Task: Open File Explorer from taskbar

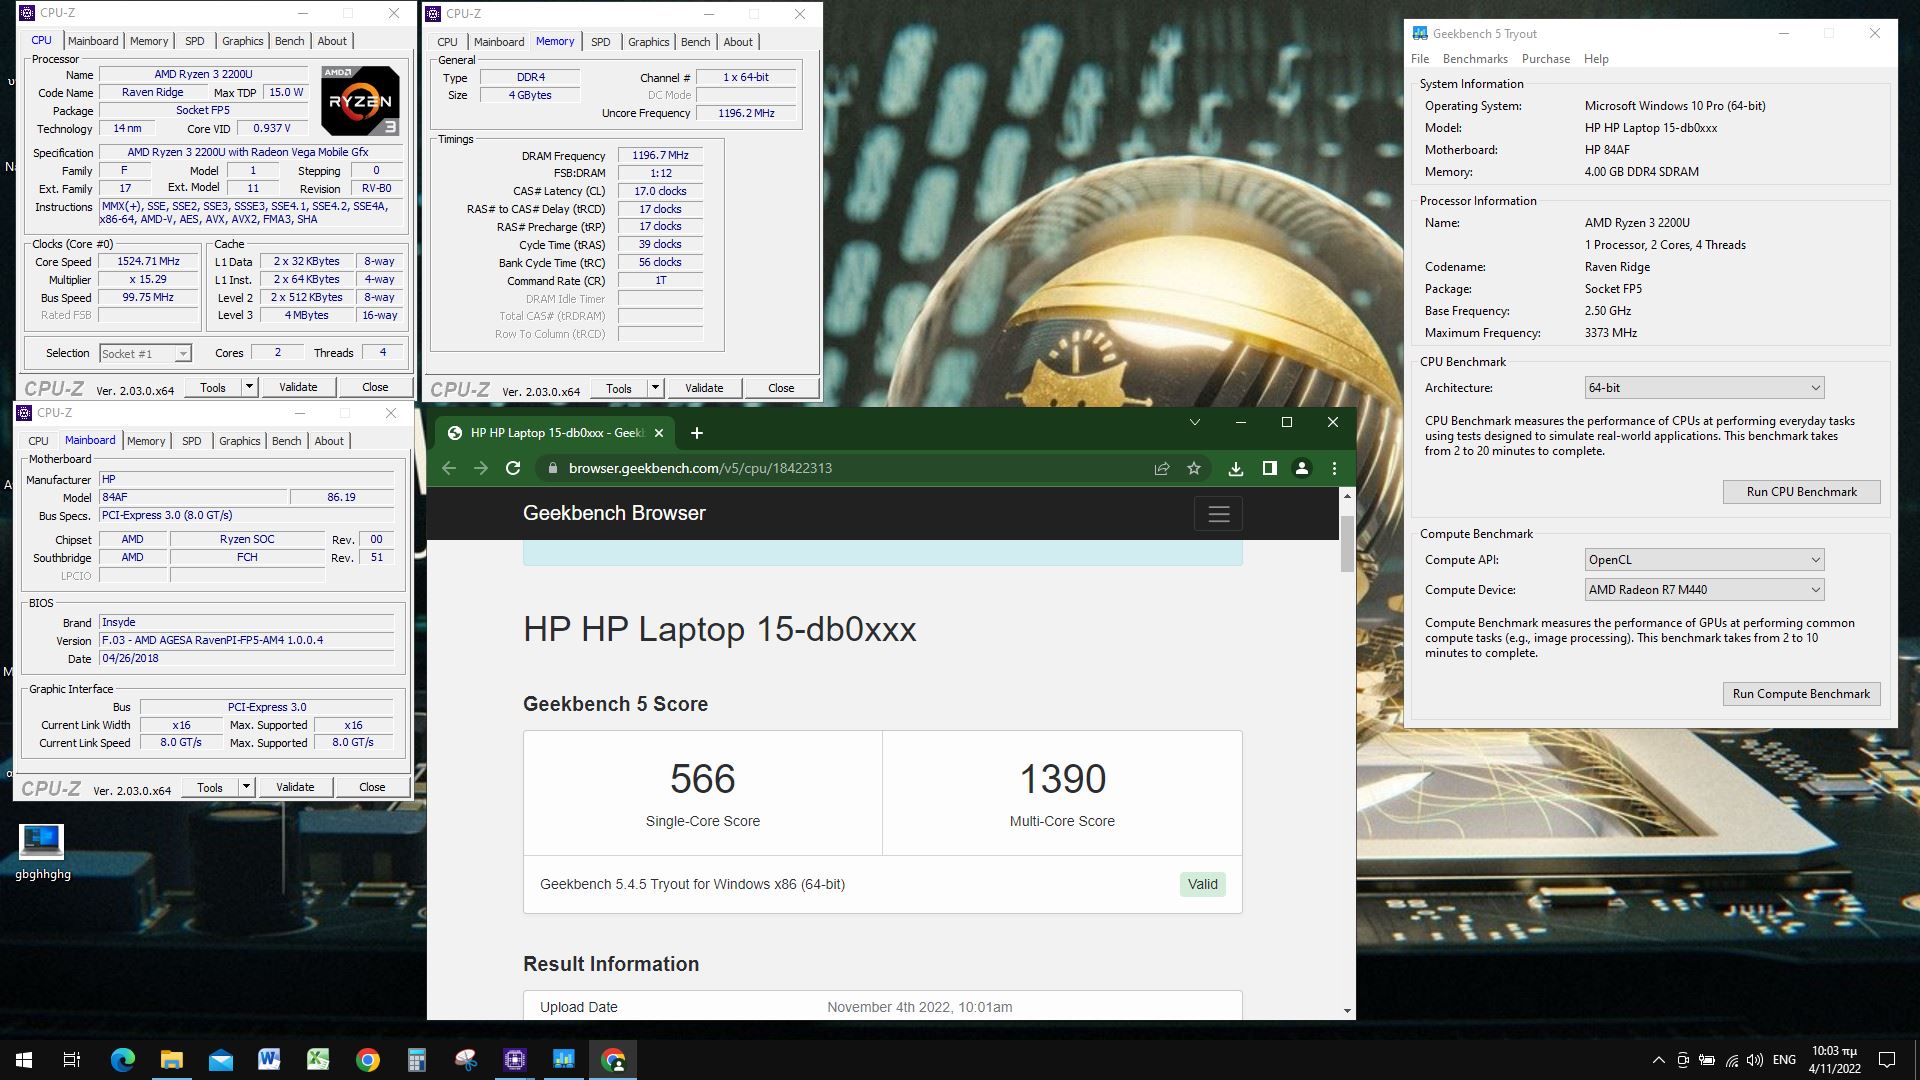Action: [x=171, y=1060]
